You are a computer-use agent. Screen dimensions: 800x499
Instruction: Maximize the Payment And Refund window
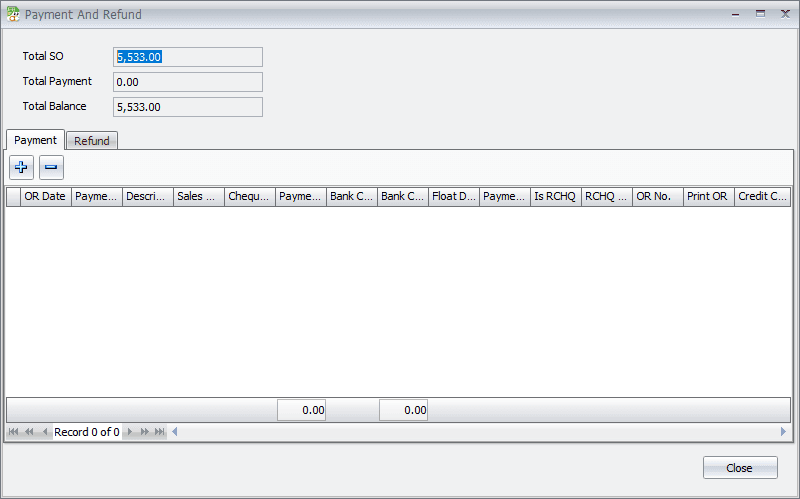click(x=760, y=14)
